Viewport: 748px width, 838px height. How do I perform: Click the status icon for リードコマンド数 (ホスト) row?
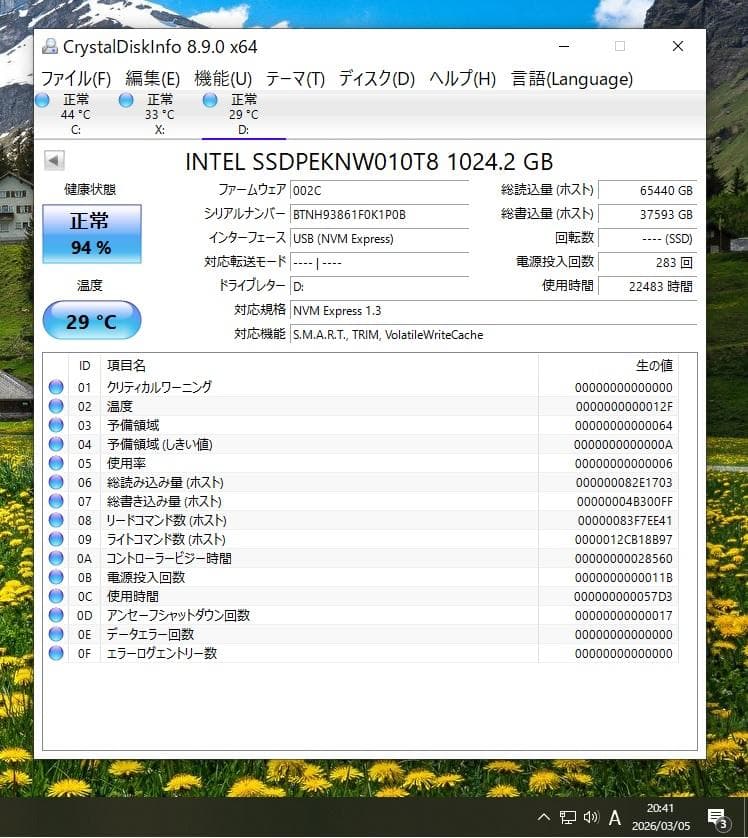coord(56,520)
